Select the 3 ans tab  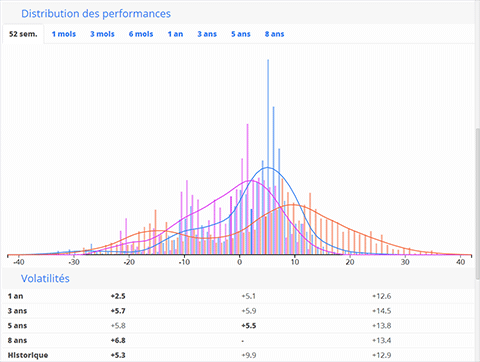(207, 34)
